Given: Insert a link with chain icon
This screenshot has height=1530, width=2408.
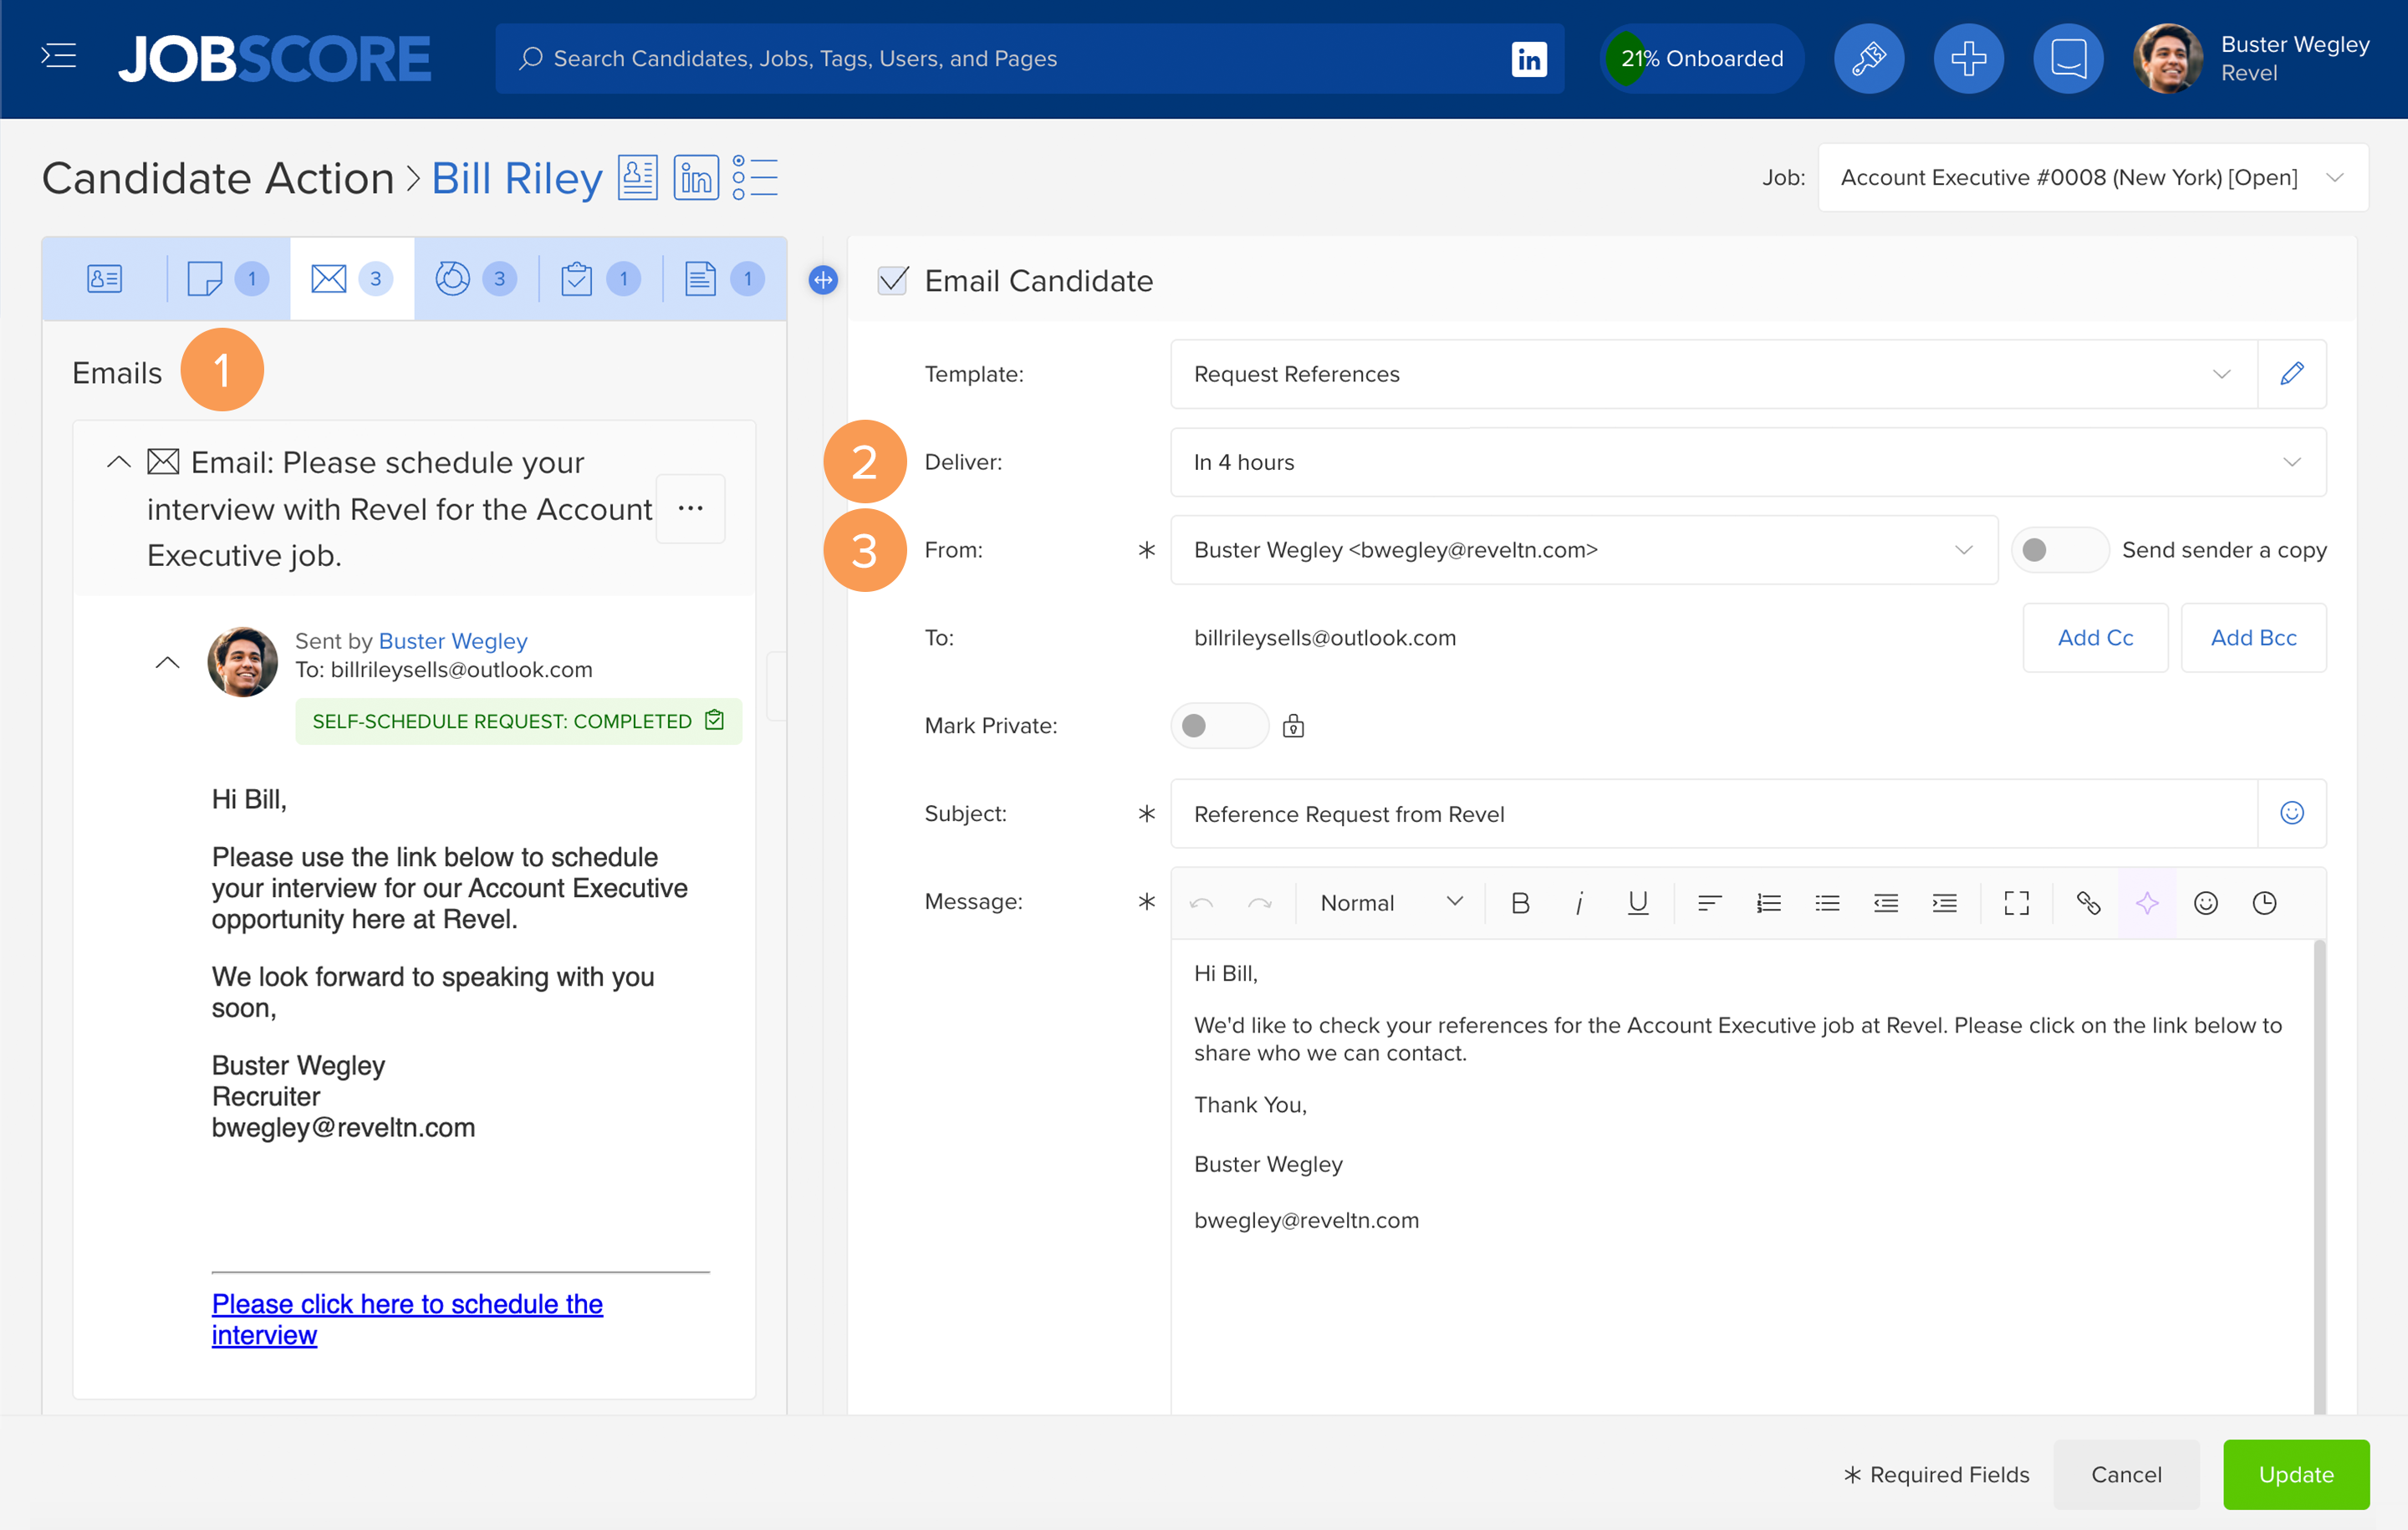Looking at the screenshot, I should (2088, 903).
